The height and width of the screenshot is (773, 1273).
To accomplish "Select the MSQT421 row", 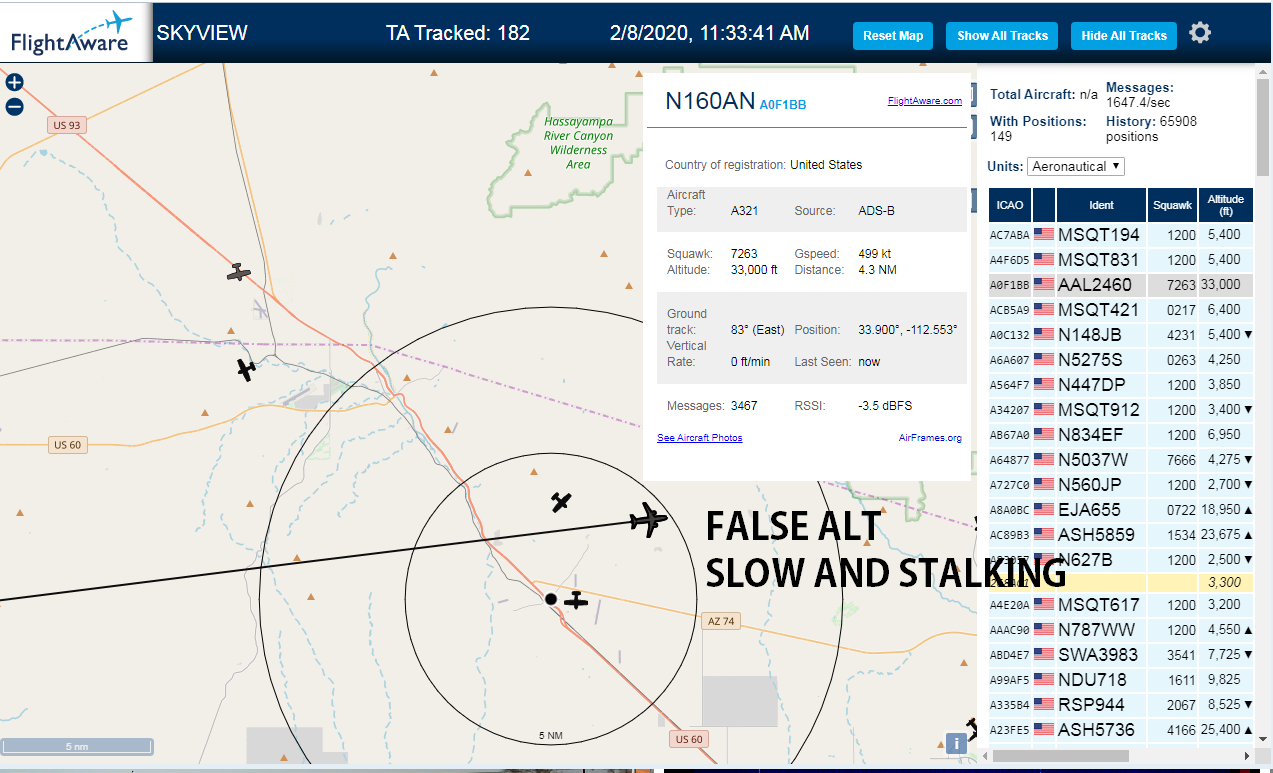I will click(1121, 310).
